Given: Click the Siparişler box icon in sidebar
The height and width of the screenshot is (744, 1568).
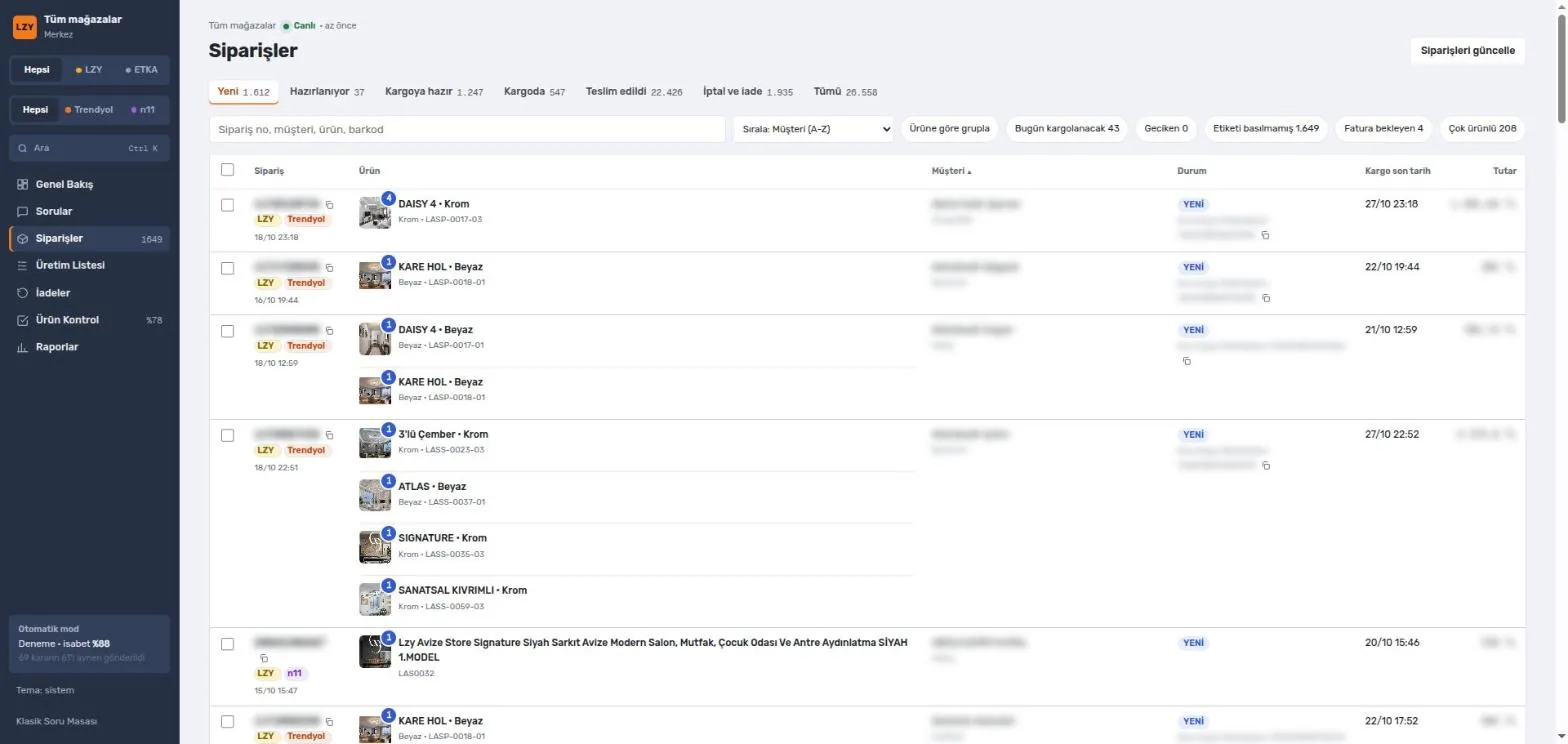Looking at the screenshot, I should click(x=23, y=239).
